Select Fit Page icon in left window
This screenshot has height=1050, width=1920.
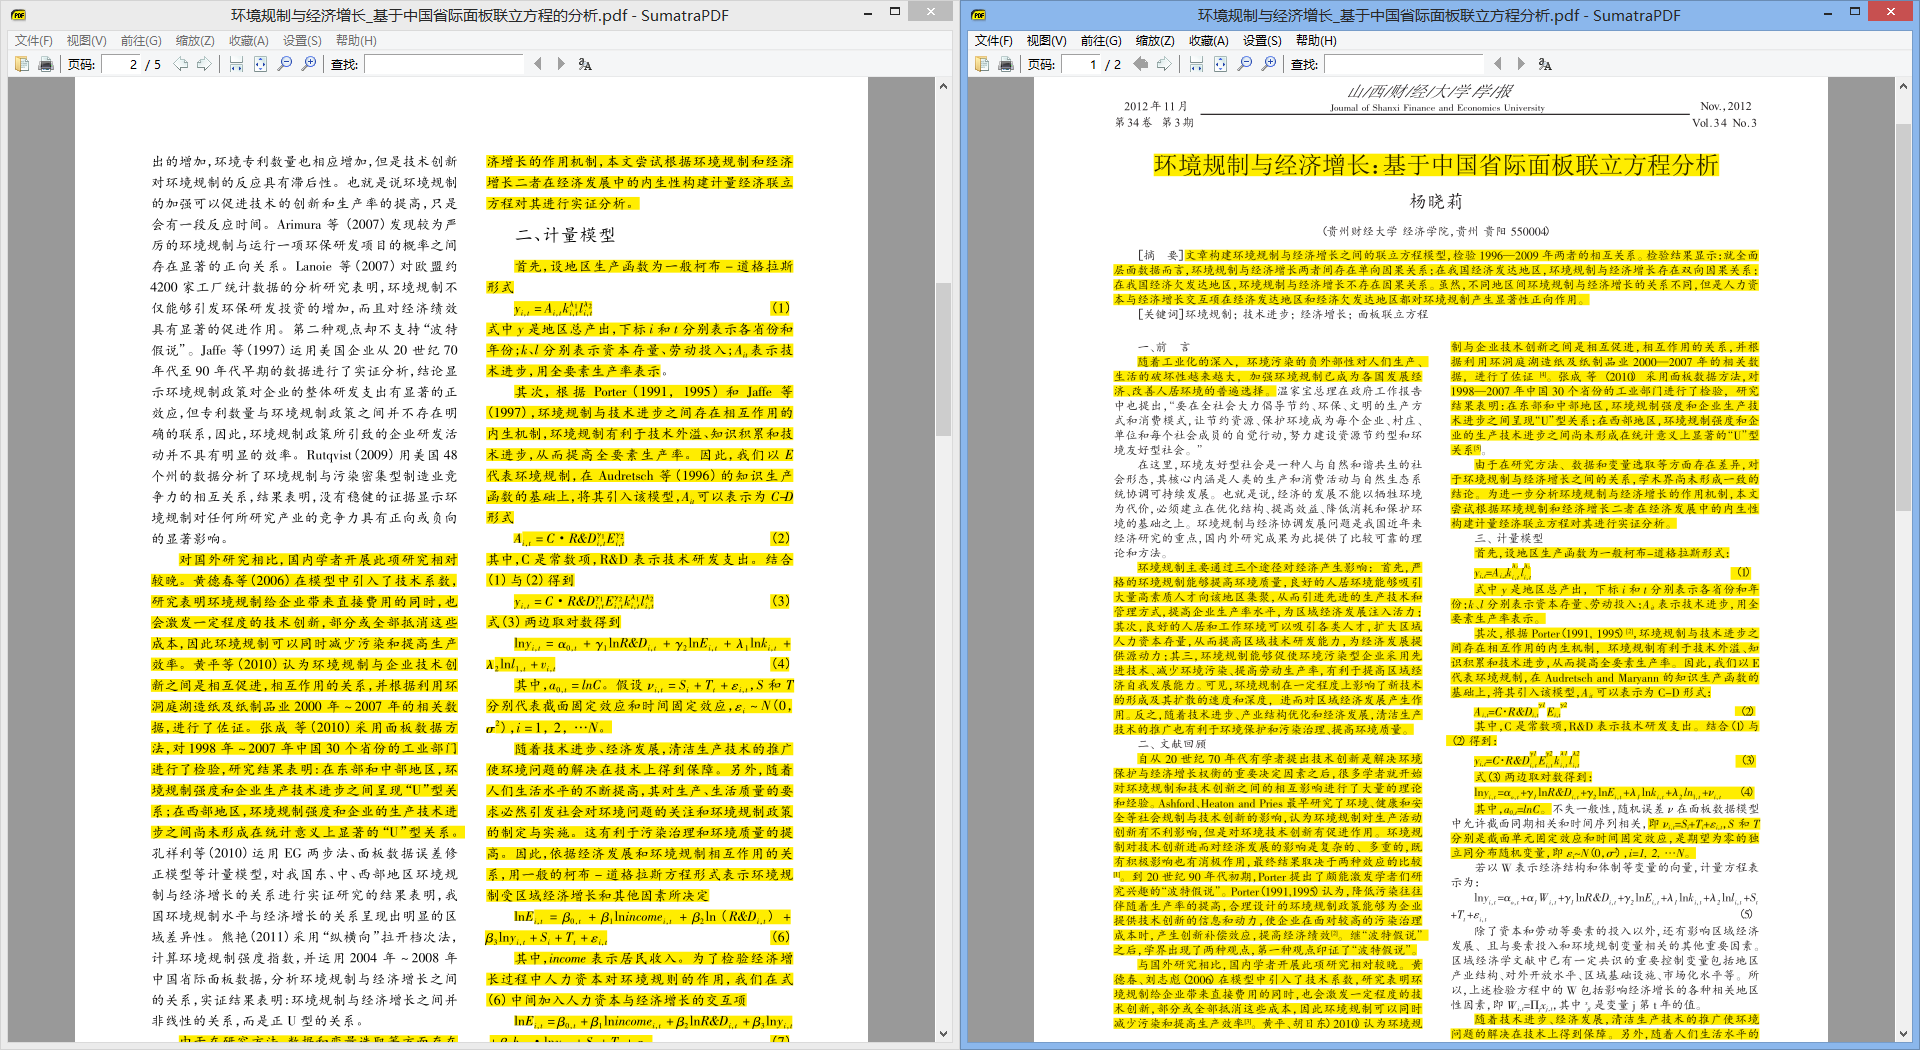tap(261, 64)
